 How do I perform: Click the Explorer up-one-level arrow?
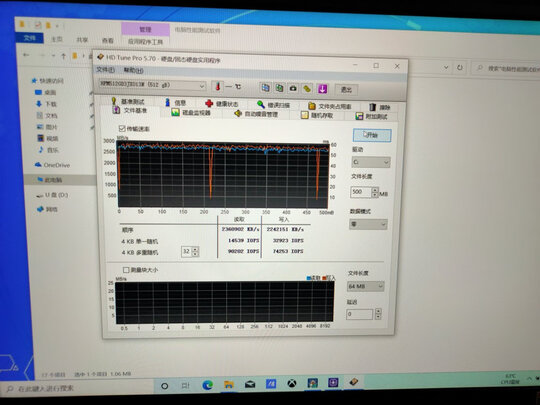[x=63, y=56]
